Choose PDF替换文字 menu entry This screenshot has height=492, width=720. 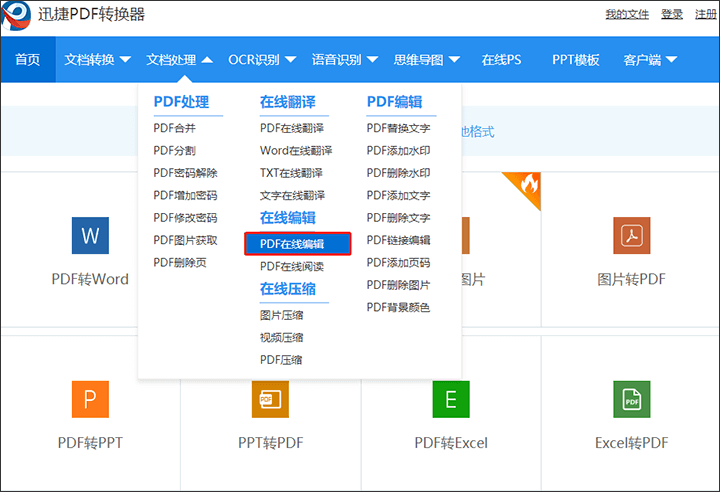click(399, 128)
